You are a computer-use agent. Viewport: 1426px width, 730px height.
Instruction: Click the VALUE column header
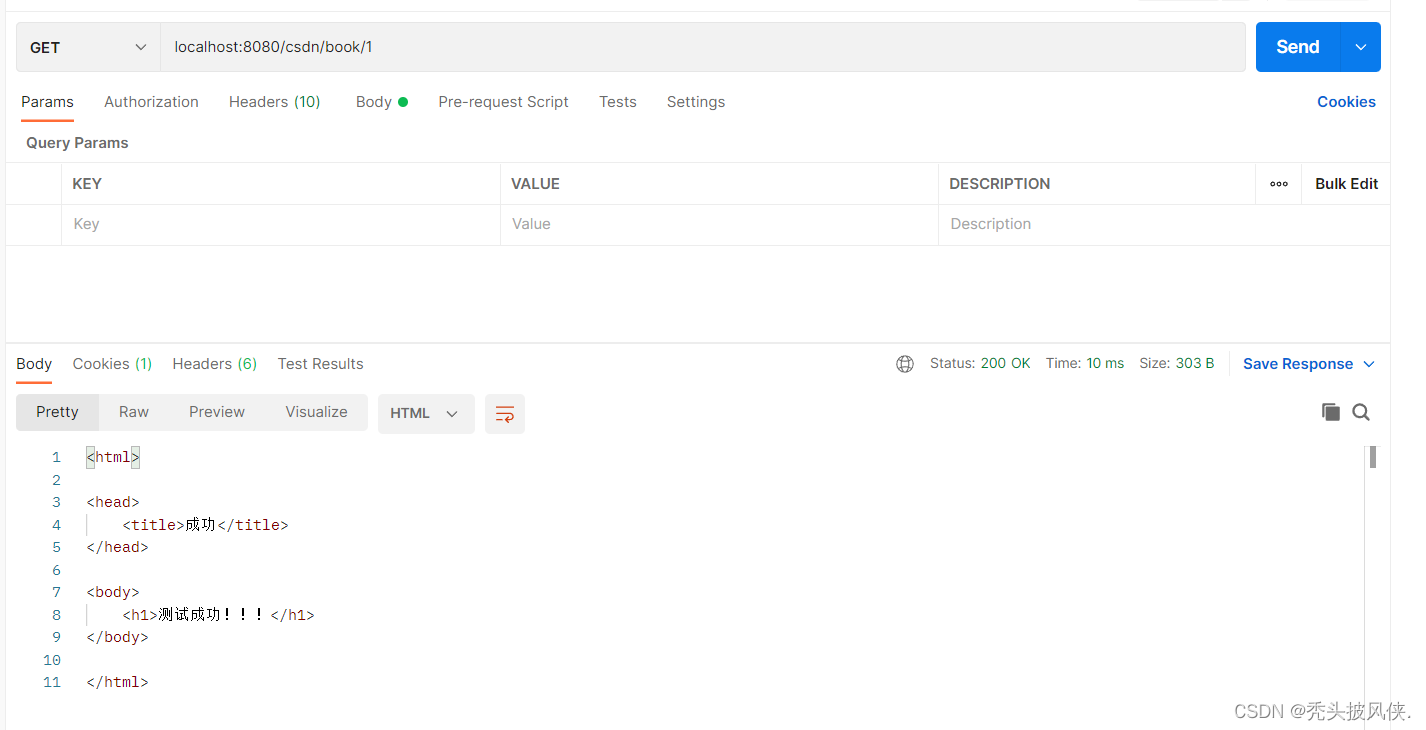click(x=535, y=184)
